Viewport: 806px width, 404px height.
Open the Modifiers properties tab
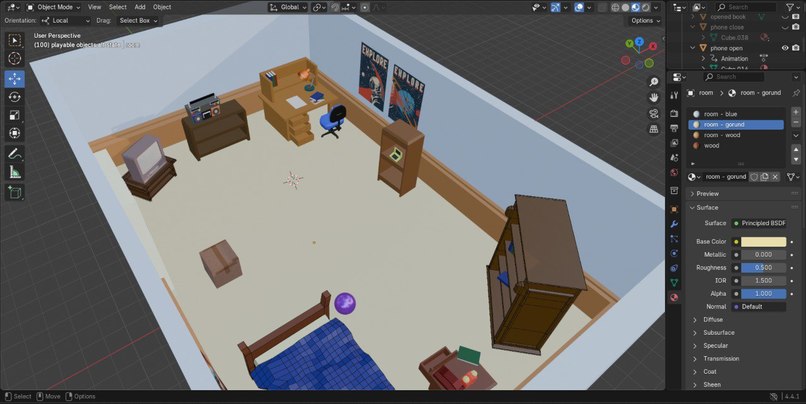click(x=674, y=225)
